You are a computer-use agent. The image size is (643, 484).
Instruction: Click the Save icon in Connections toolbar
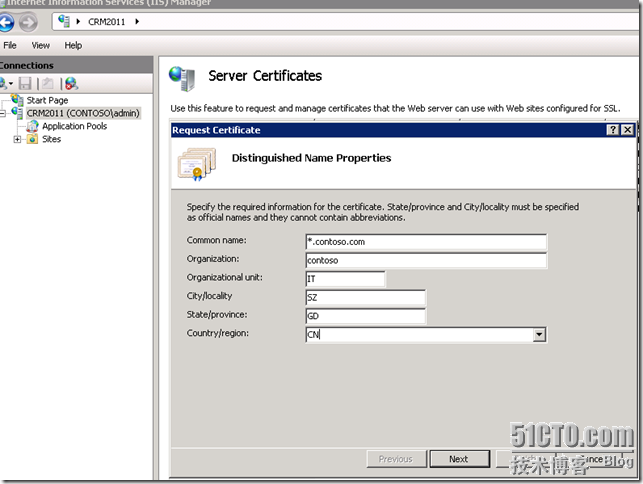click(x=25, y=84)
